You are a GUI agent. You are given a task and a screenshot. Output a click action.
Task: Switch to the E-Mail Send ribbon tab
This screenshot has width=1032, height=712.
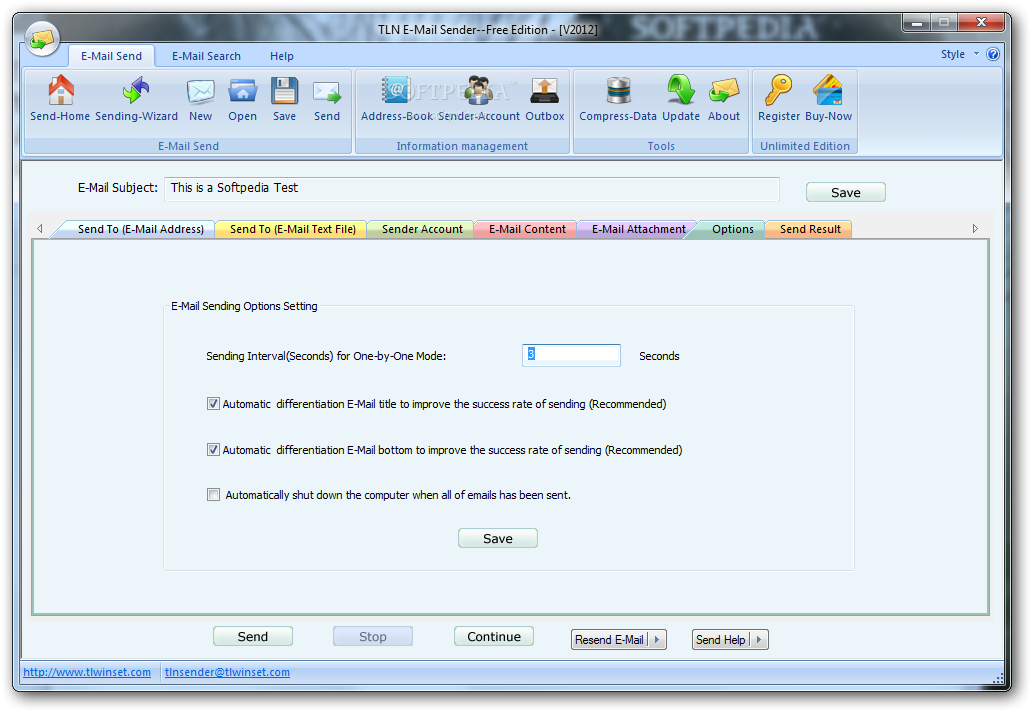pyautogui.click(x=111, y=56)
